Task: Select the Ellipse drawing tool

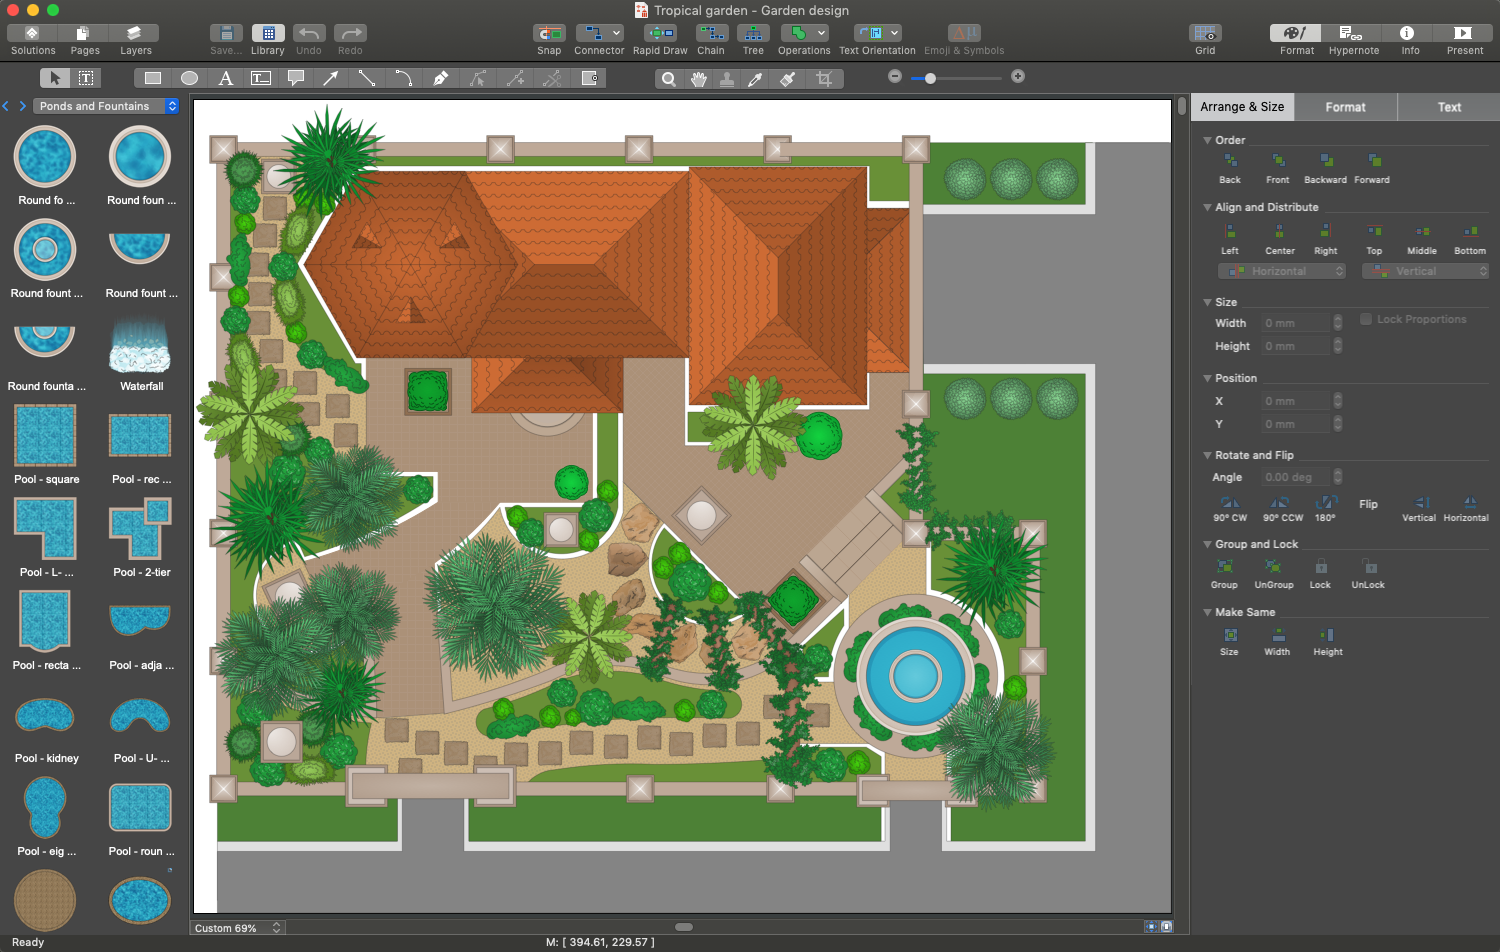Action: tap(189, 78)
